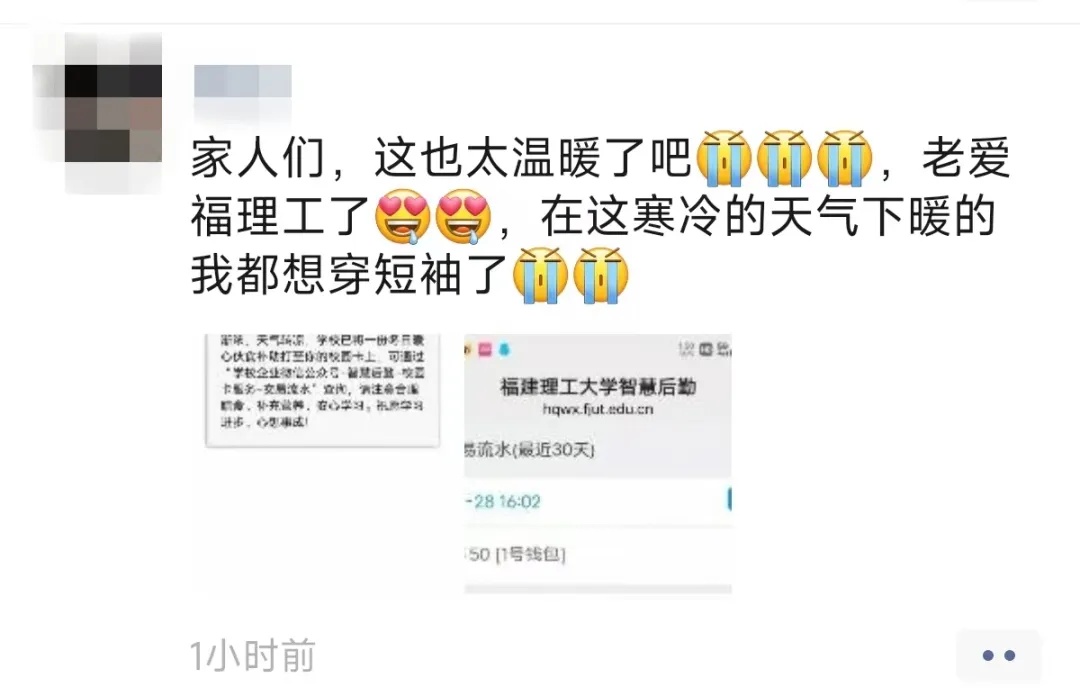Tap the pink icon in the screenshot's status bar

click(485, 350)
